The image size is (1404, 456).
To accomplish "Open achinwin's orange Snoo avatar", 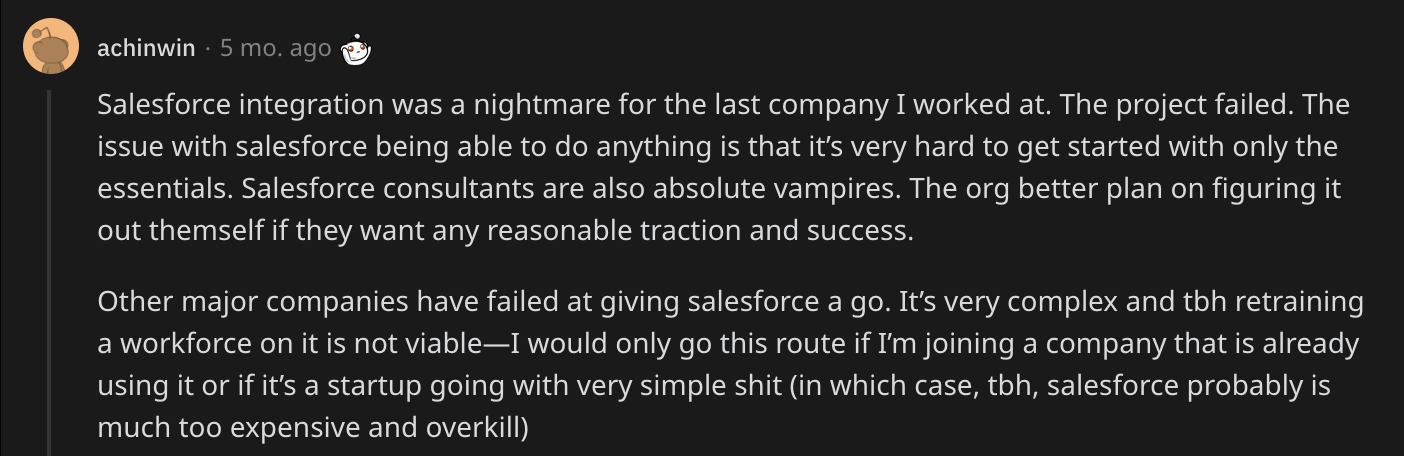I will click(50, 46).
